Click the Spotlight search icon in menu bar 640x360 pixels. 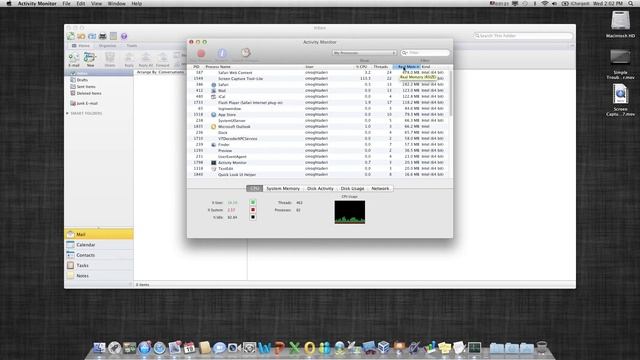pos(631,4)
